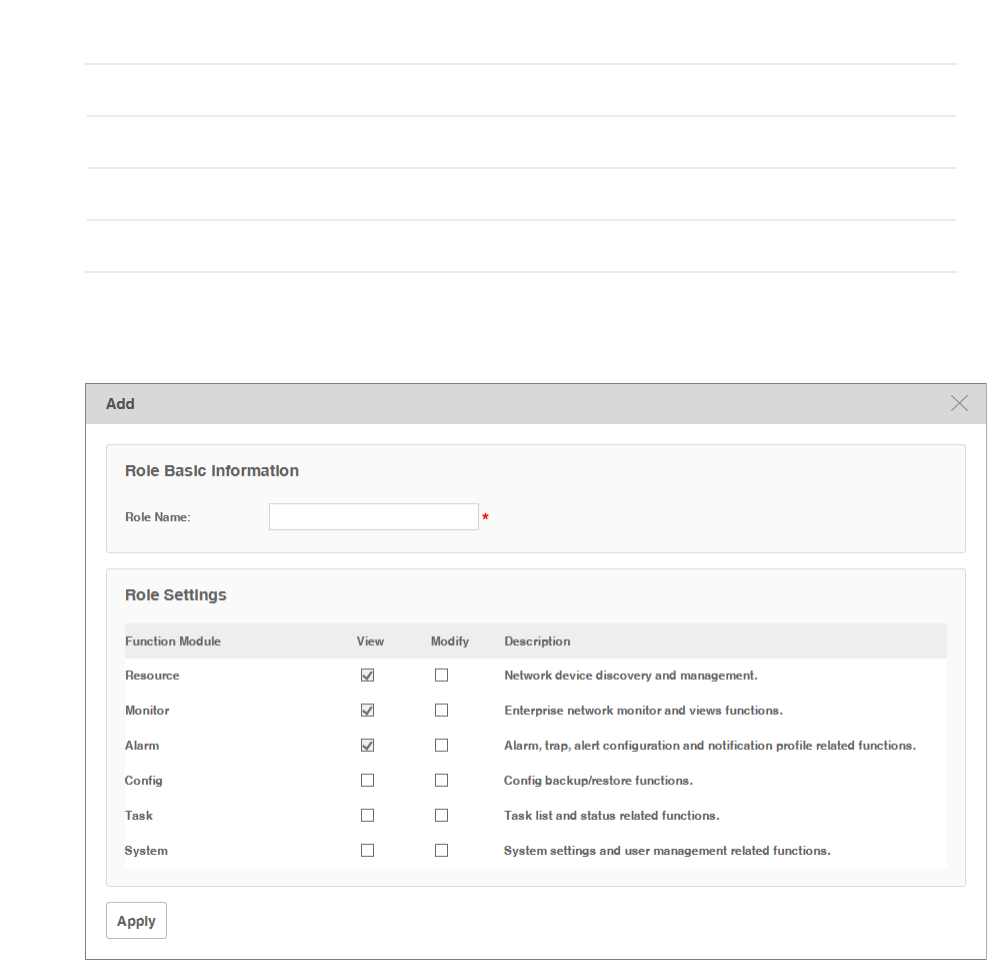Screen dimensions: 987x960
Task: Click the Apply button
Action: click(137, 921)
